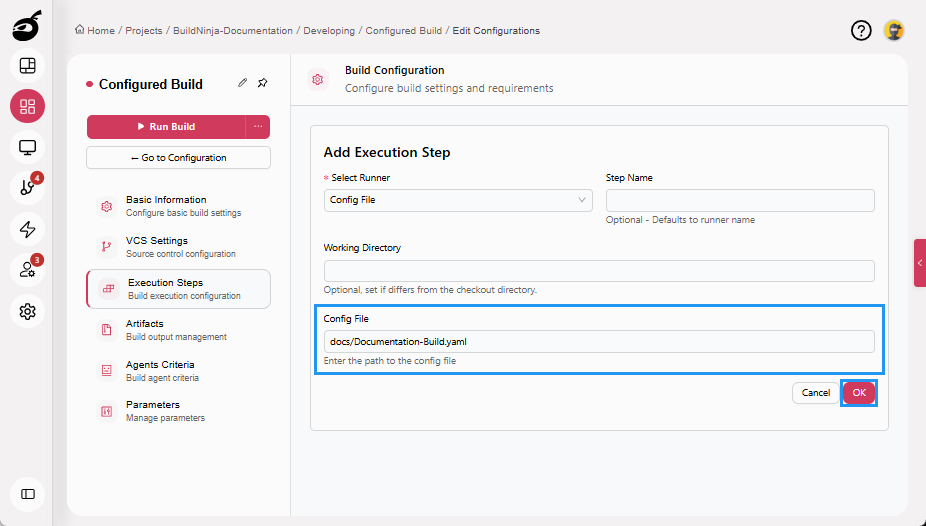Image resolution: width=926 pixels, height=526 pixels.
Task: Start the build with Run Build
Action: point(166,126)
